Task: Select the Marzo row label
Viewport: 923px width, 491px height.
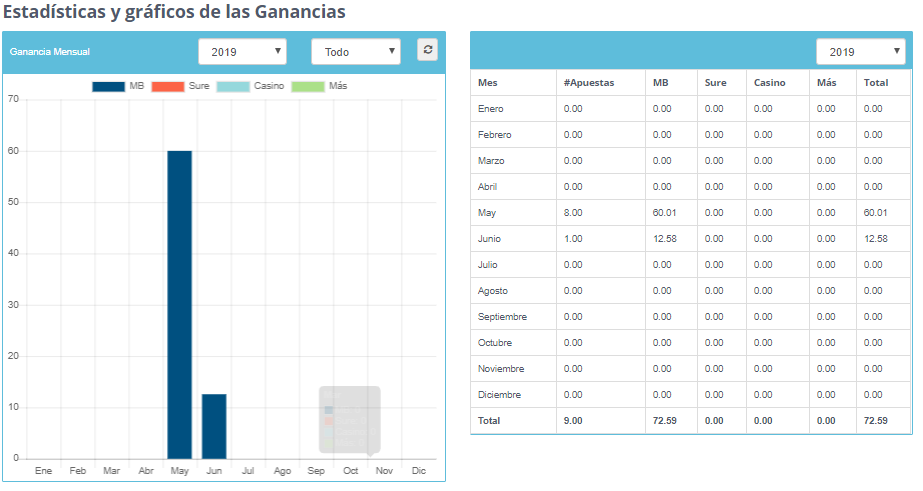Action: pos(491,161)
